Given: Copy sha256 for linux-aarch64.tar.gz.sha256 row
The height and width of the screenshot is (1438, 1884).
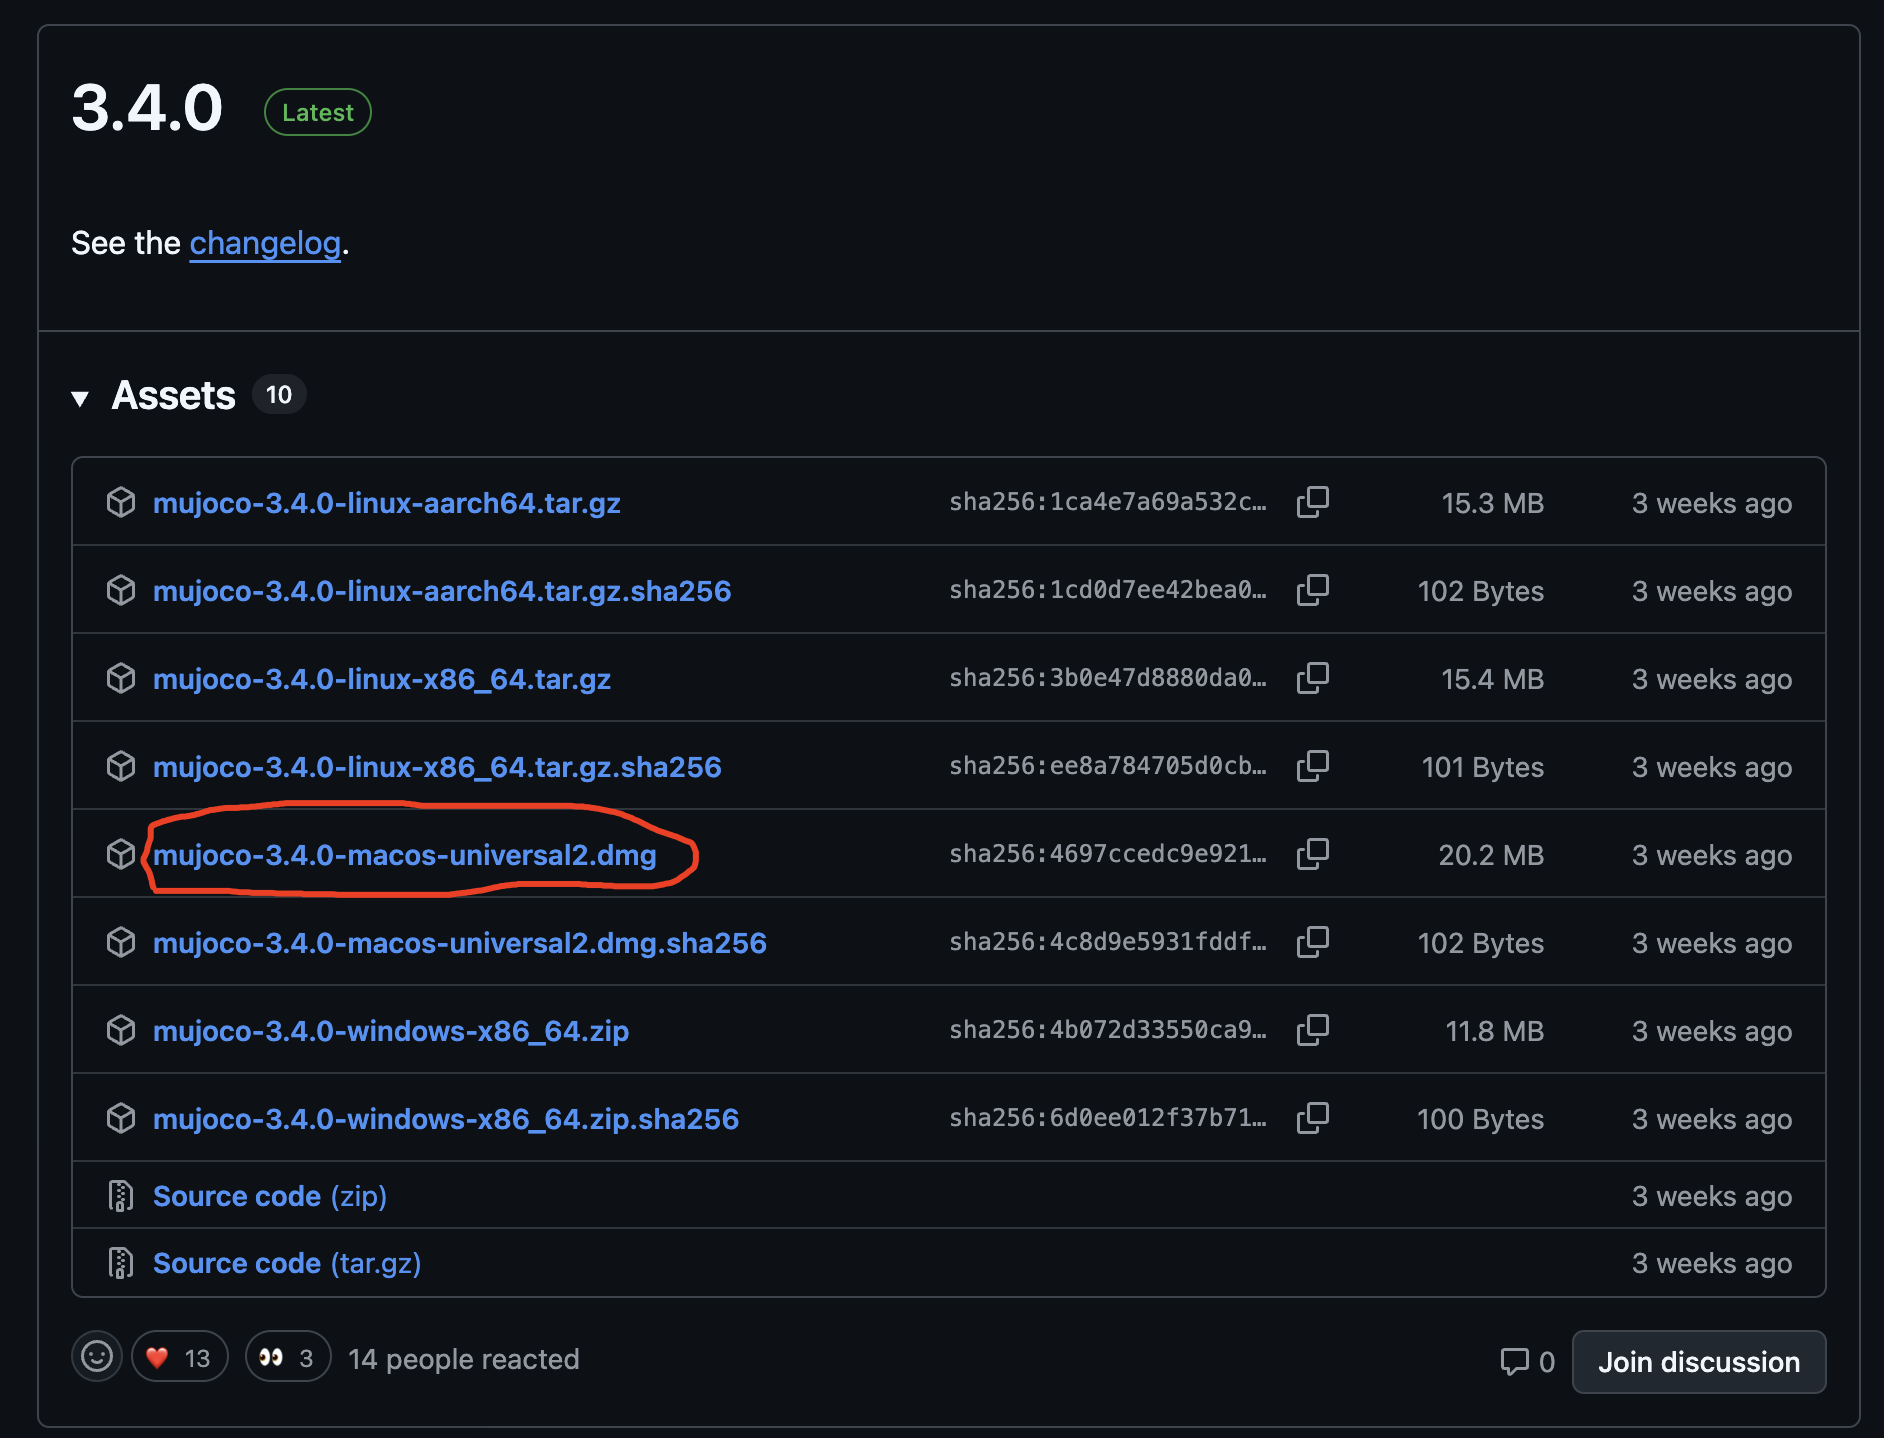Looking at the screenshot, I should click(1313, 590).
